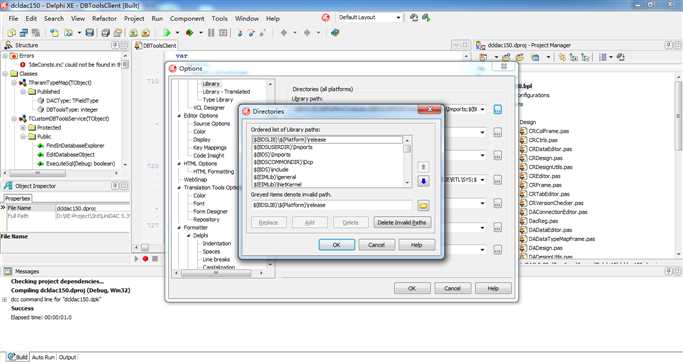Click Cancel in Options dialog

[452, 288]
